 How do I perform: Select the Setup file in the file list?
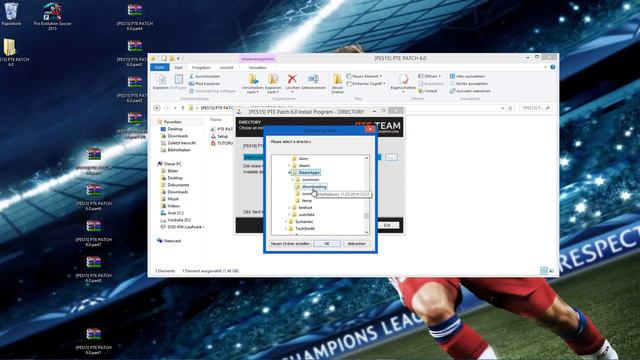coord(219,136)
